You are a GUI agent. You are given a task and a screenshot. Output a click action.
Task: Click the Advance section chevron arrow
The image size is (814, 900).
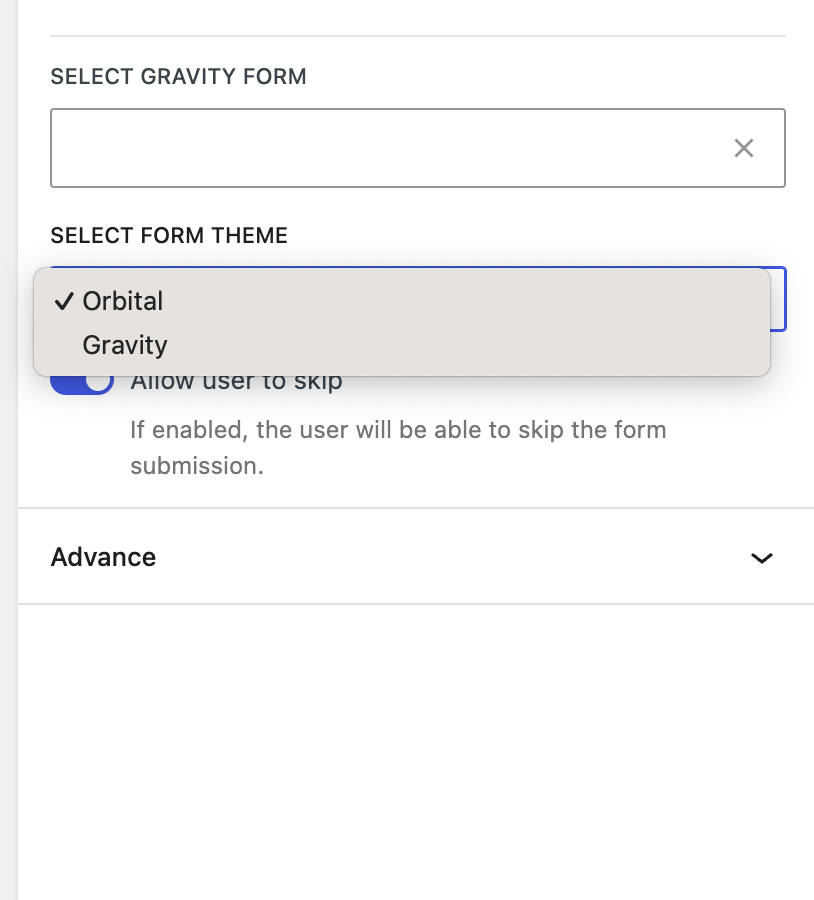762,558
